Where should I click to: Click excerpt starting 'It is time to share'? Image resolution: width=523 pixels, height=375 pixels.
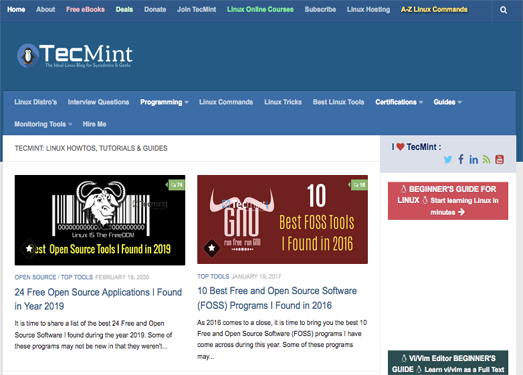coord(93,335)
